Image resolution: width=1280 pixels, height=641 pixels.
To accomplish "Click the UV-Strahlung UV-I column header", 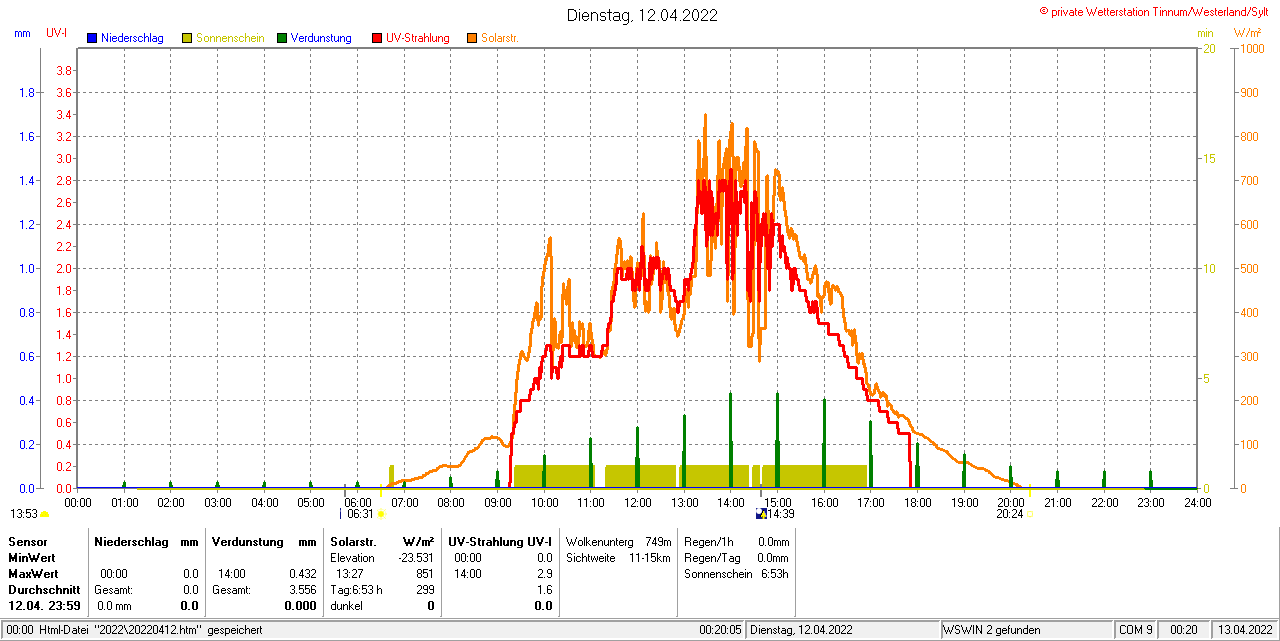I will 499,541.
